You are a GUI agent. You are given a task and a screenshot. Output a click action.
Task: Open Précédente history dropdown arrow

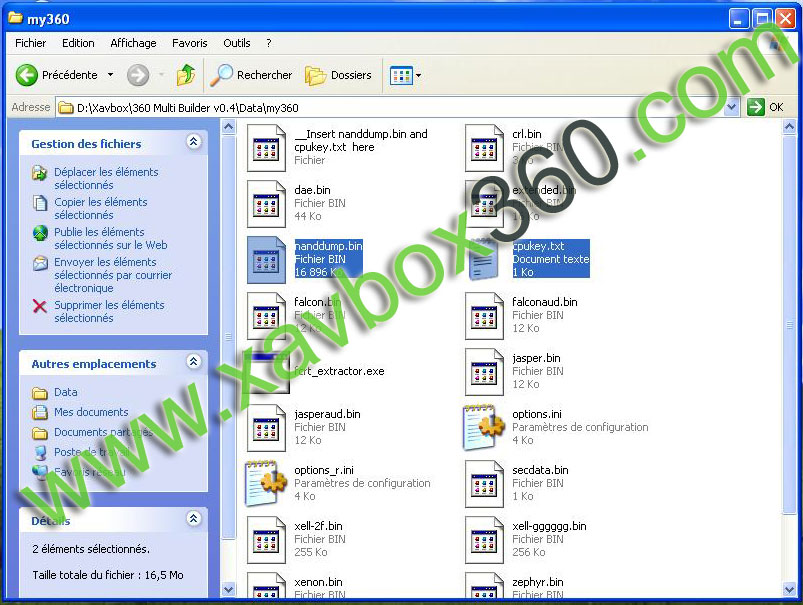(110, 75)
